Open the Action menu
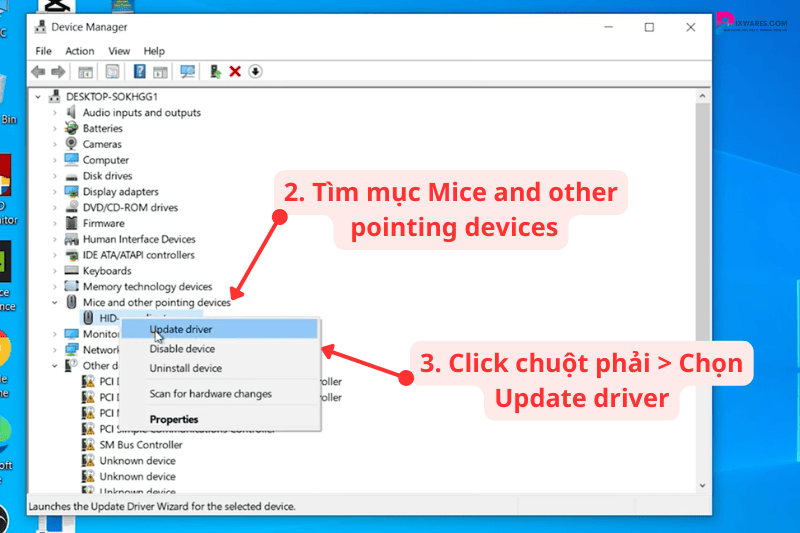Image resolution: width=800 pixels, height=533 pixels. click(x=79, y=51)
